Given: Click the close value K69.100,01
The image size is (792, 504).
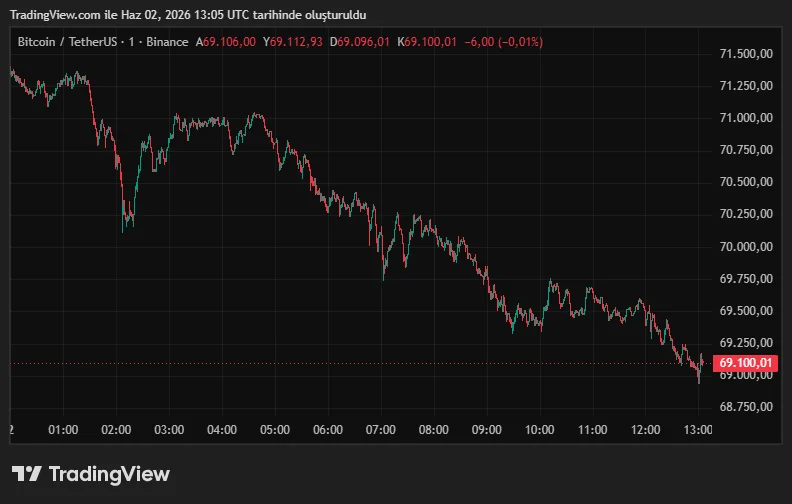Looking at the screenshot, I should coord(427,42).
